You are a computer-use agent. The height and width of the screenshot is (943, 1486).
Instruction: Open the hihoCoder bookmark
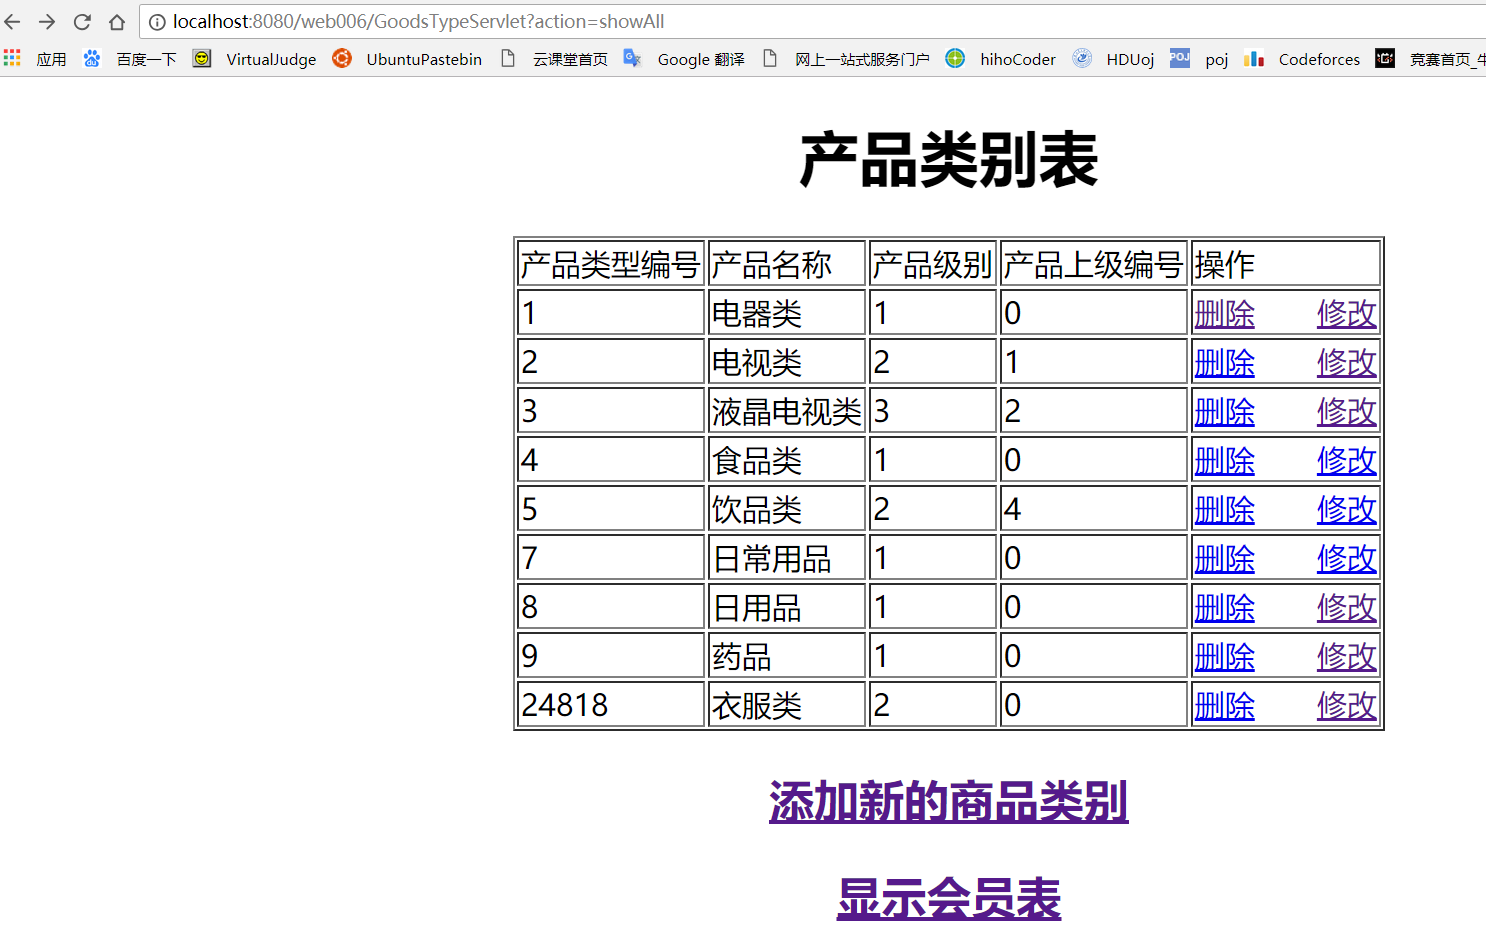tap(1000, 59)
